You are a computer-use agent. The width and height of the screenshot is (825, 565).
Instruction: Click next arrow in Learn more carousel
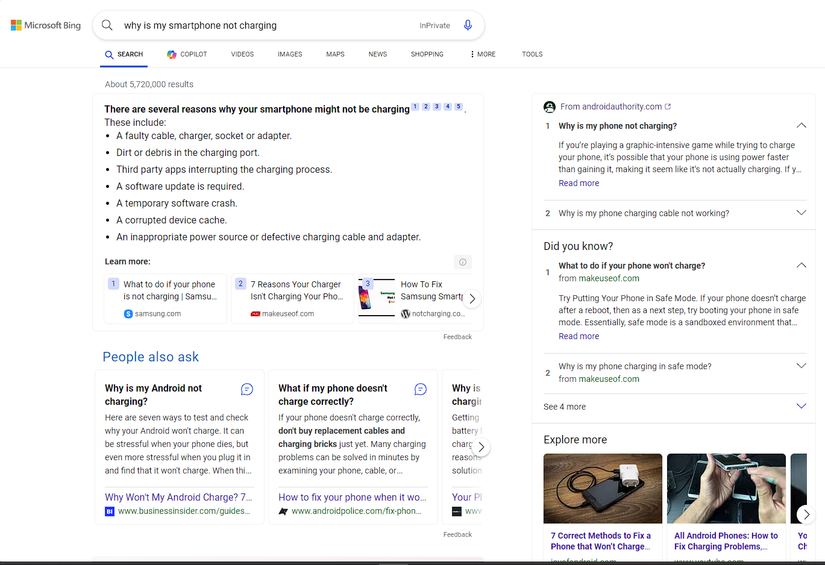(472, 299)
